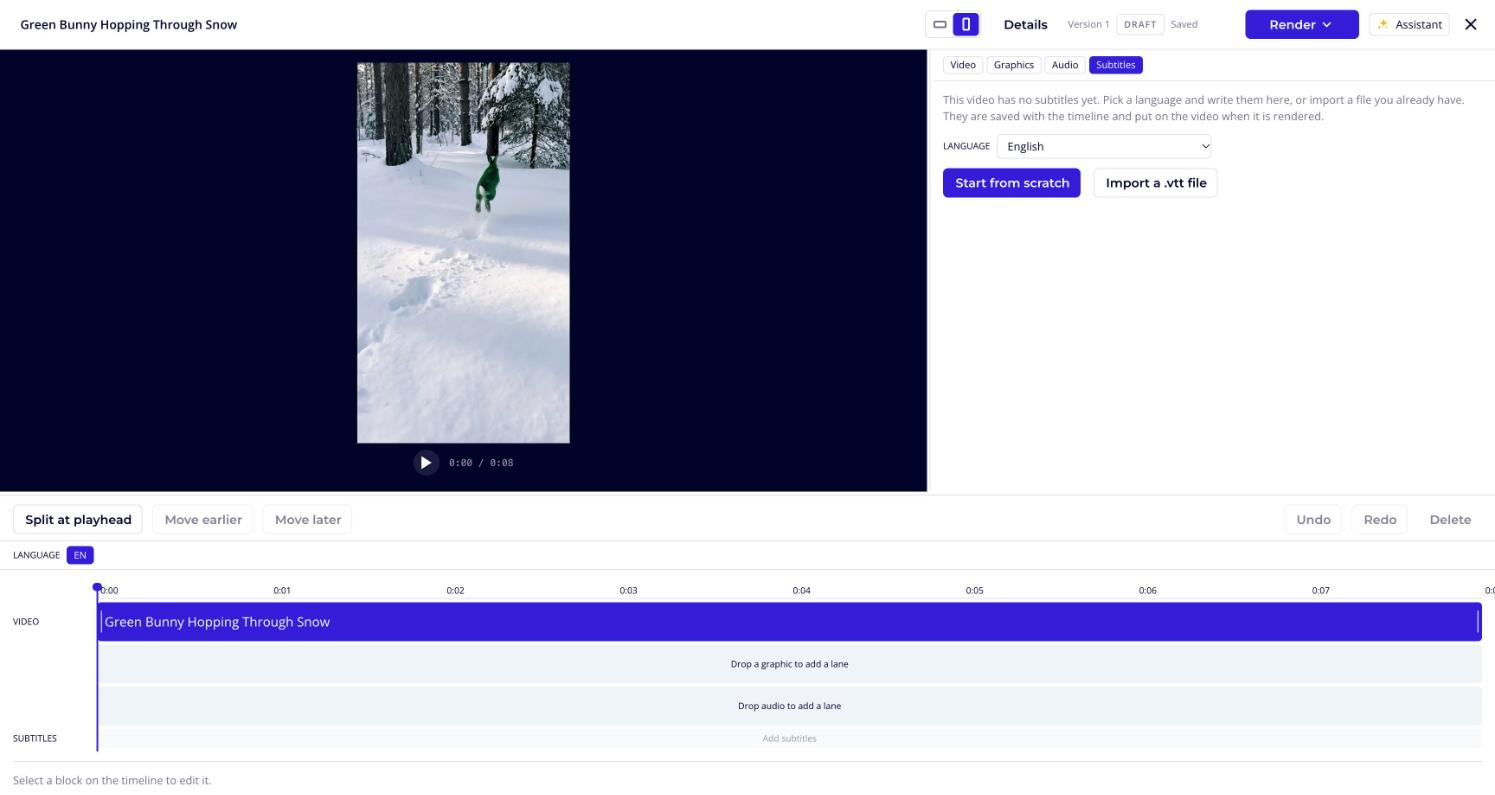Open the Details panel

point(1025,24)
